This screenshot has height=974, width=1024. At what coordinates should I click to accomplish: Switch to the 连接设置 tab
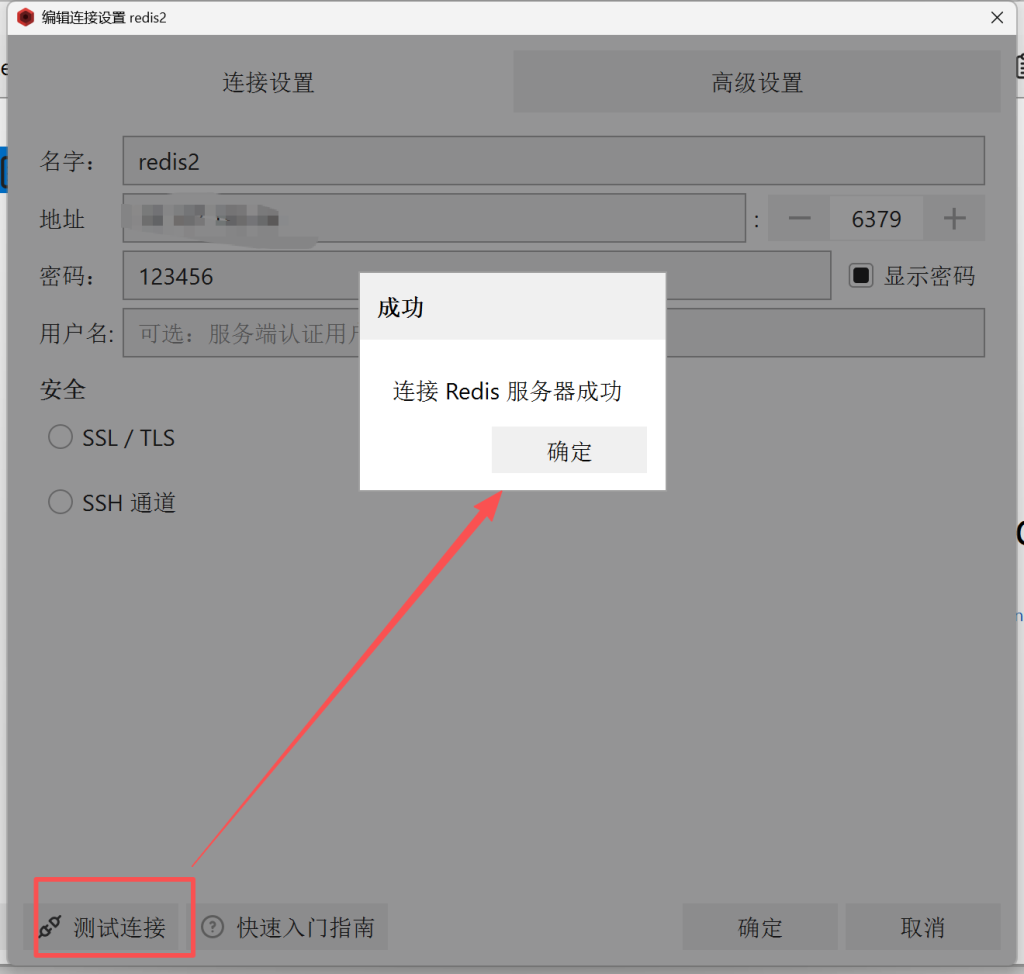point(268,82)
